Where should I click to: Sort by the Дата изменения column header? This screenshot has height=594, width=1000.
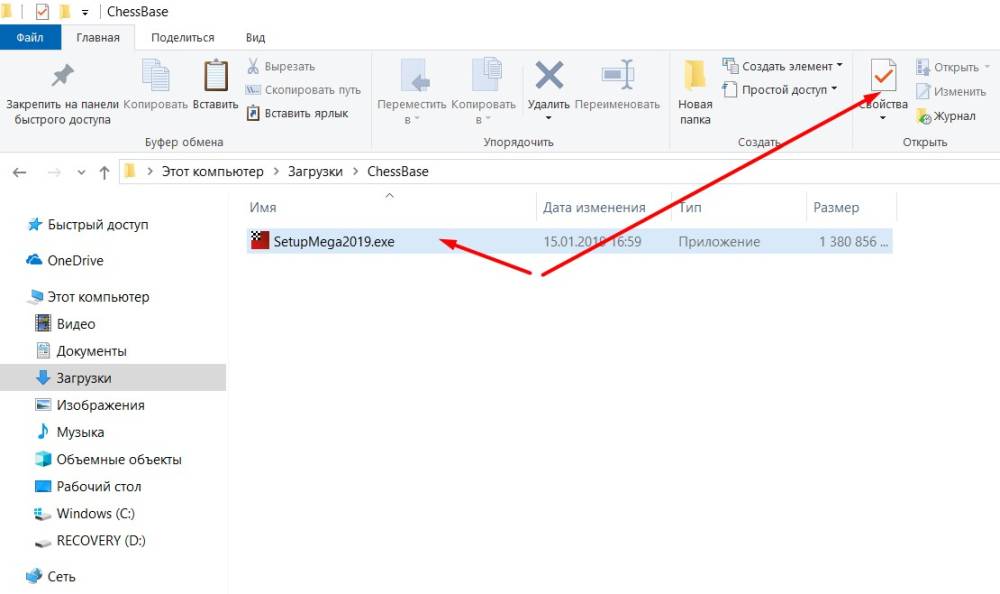pos(594,208)
